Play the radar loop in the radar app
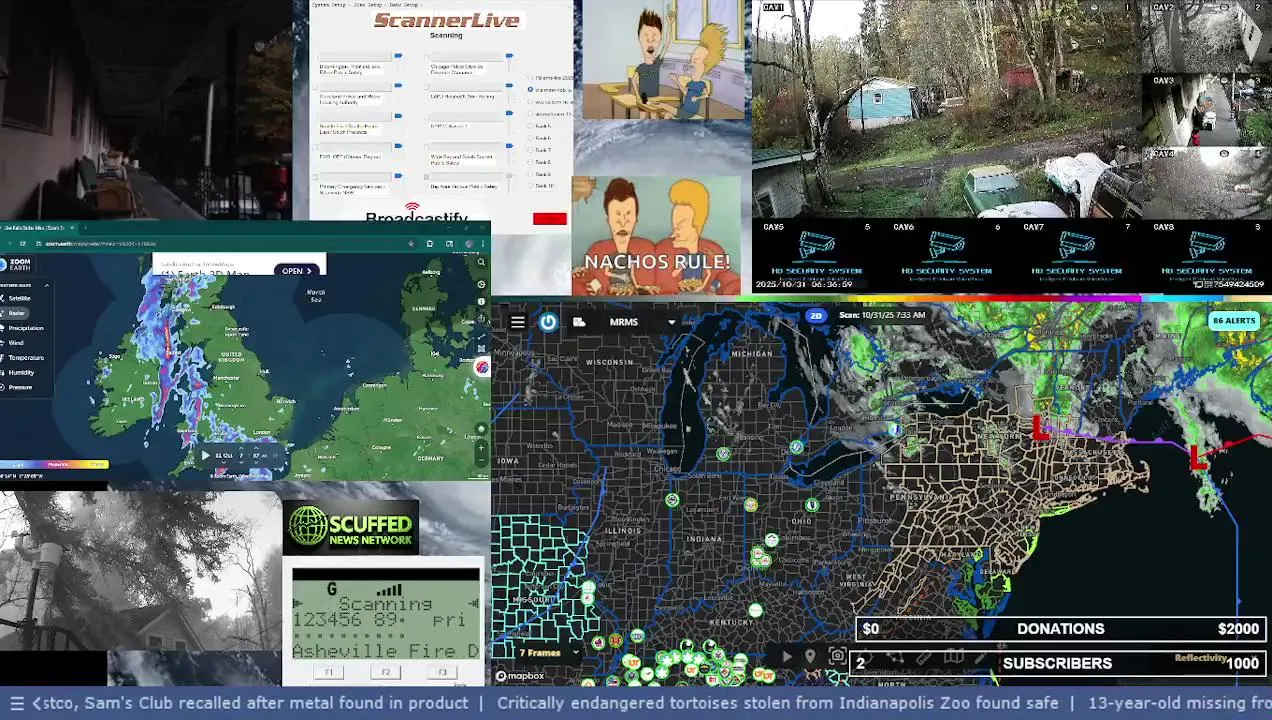 (x=787, y=657)
